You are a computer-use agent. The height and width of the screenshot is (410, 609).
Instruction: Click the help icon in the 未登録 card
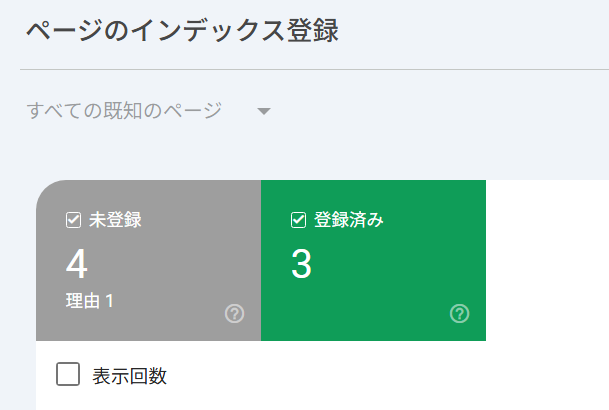click(235, 315)
